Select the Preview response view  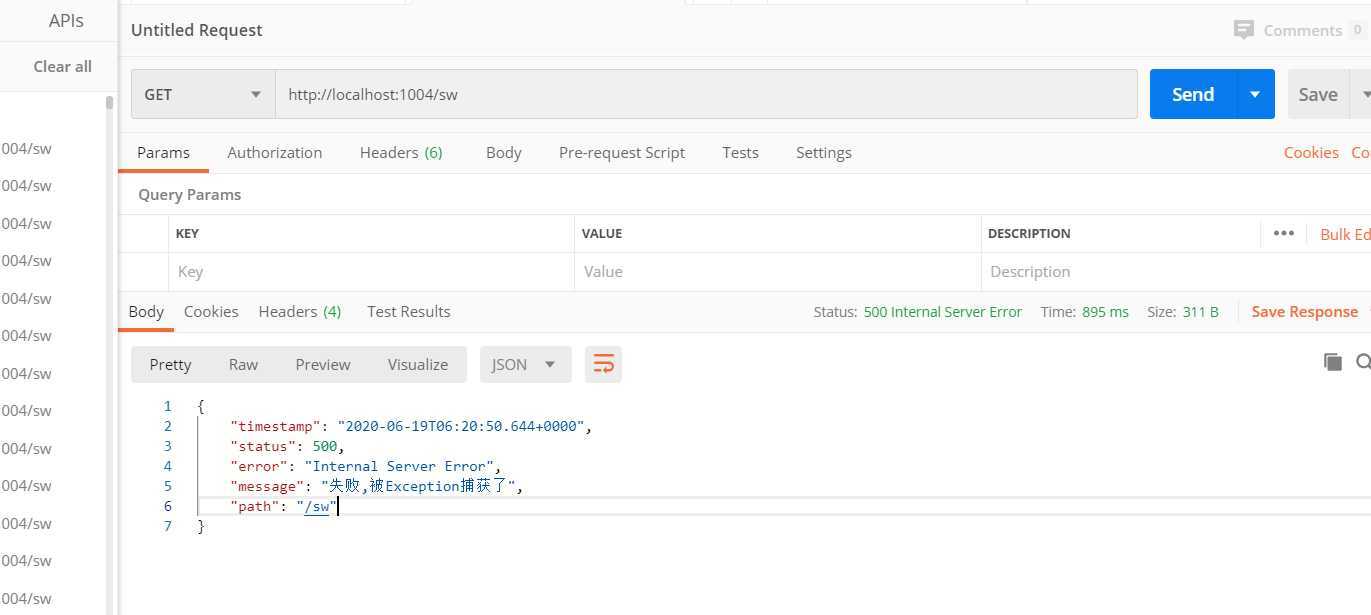pos(322,364)
